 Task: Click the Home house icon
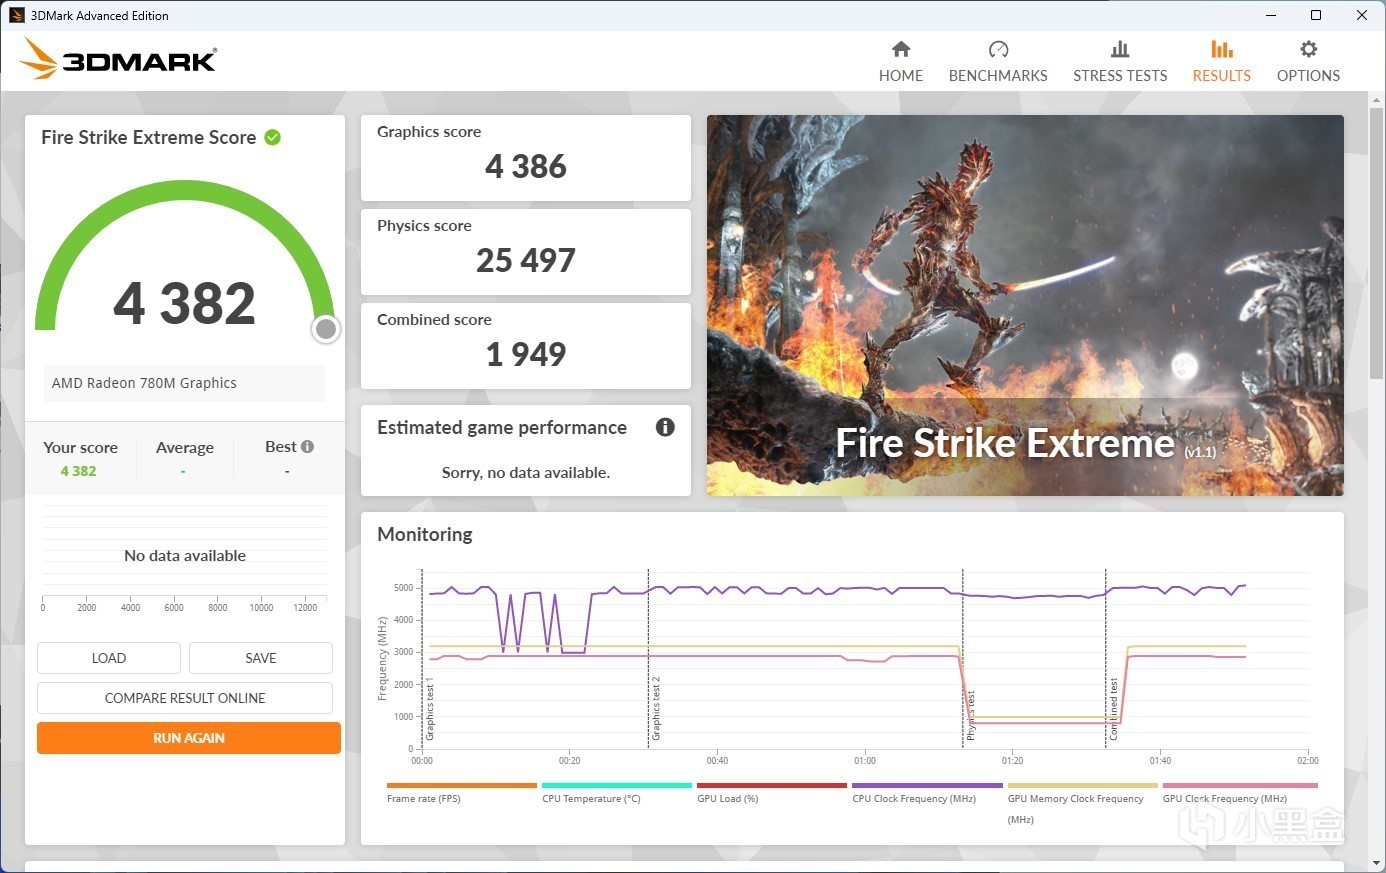901,49
